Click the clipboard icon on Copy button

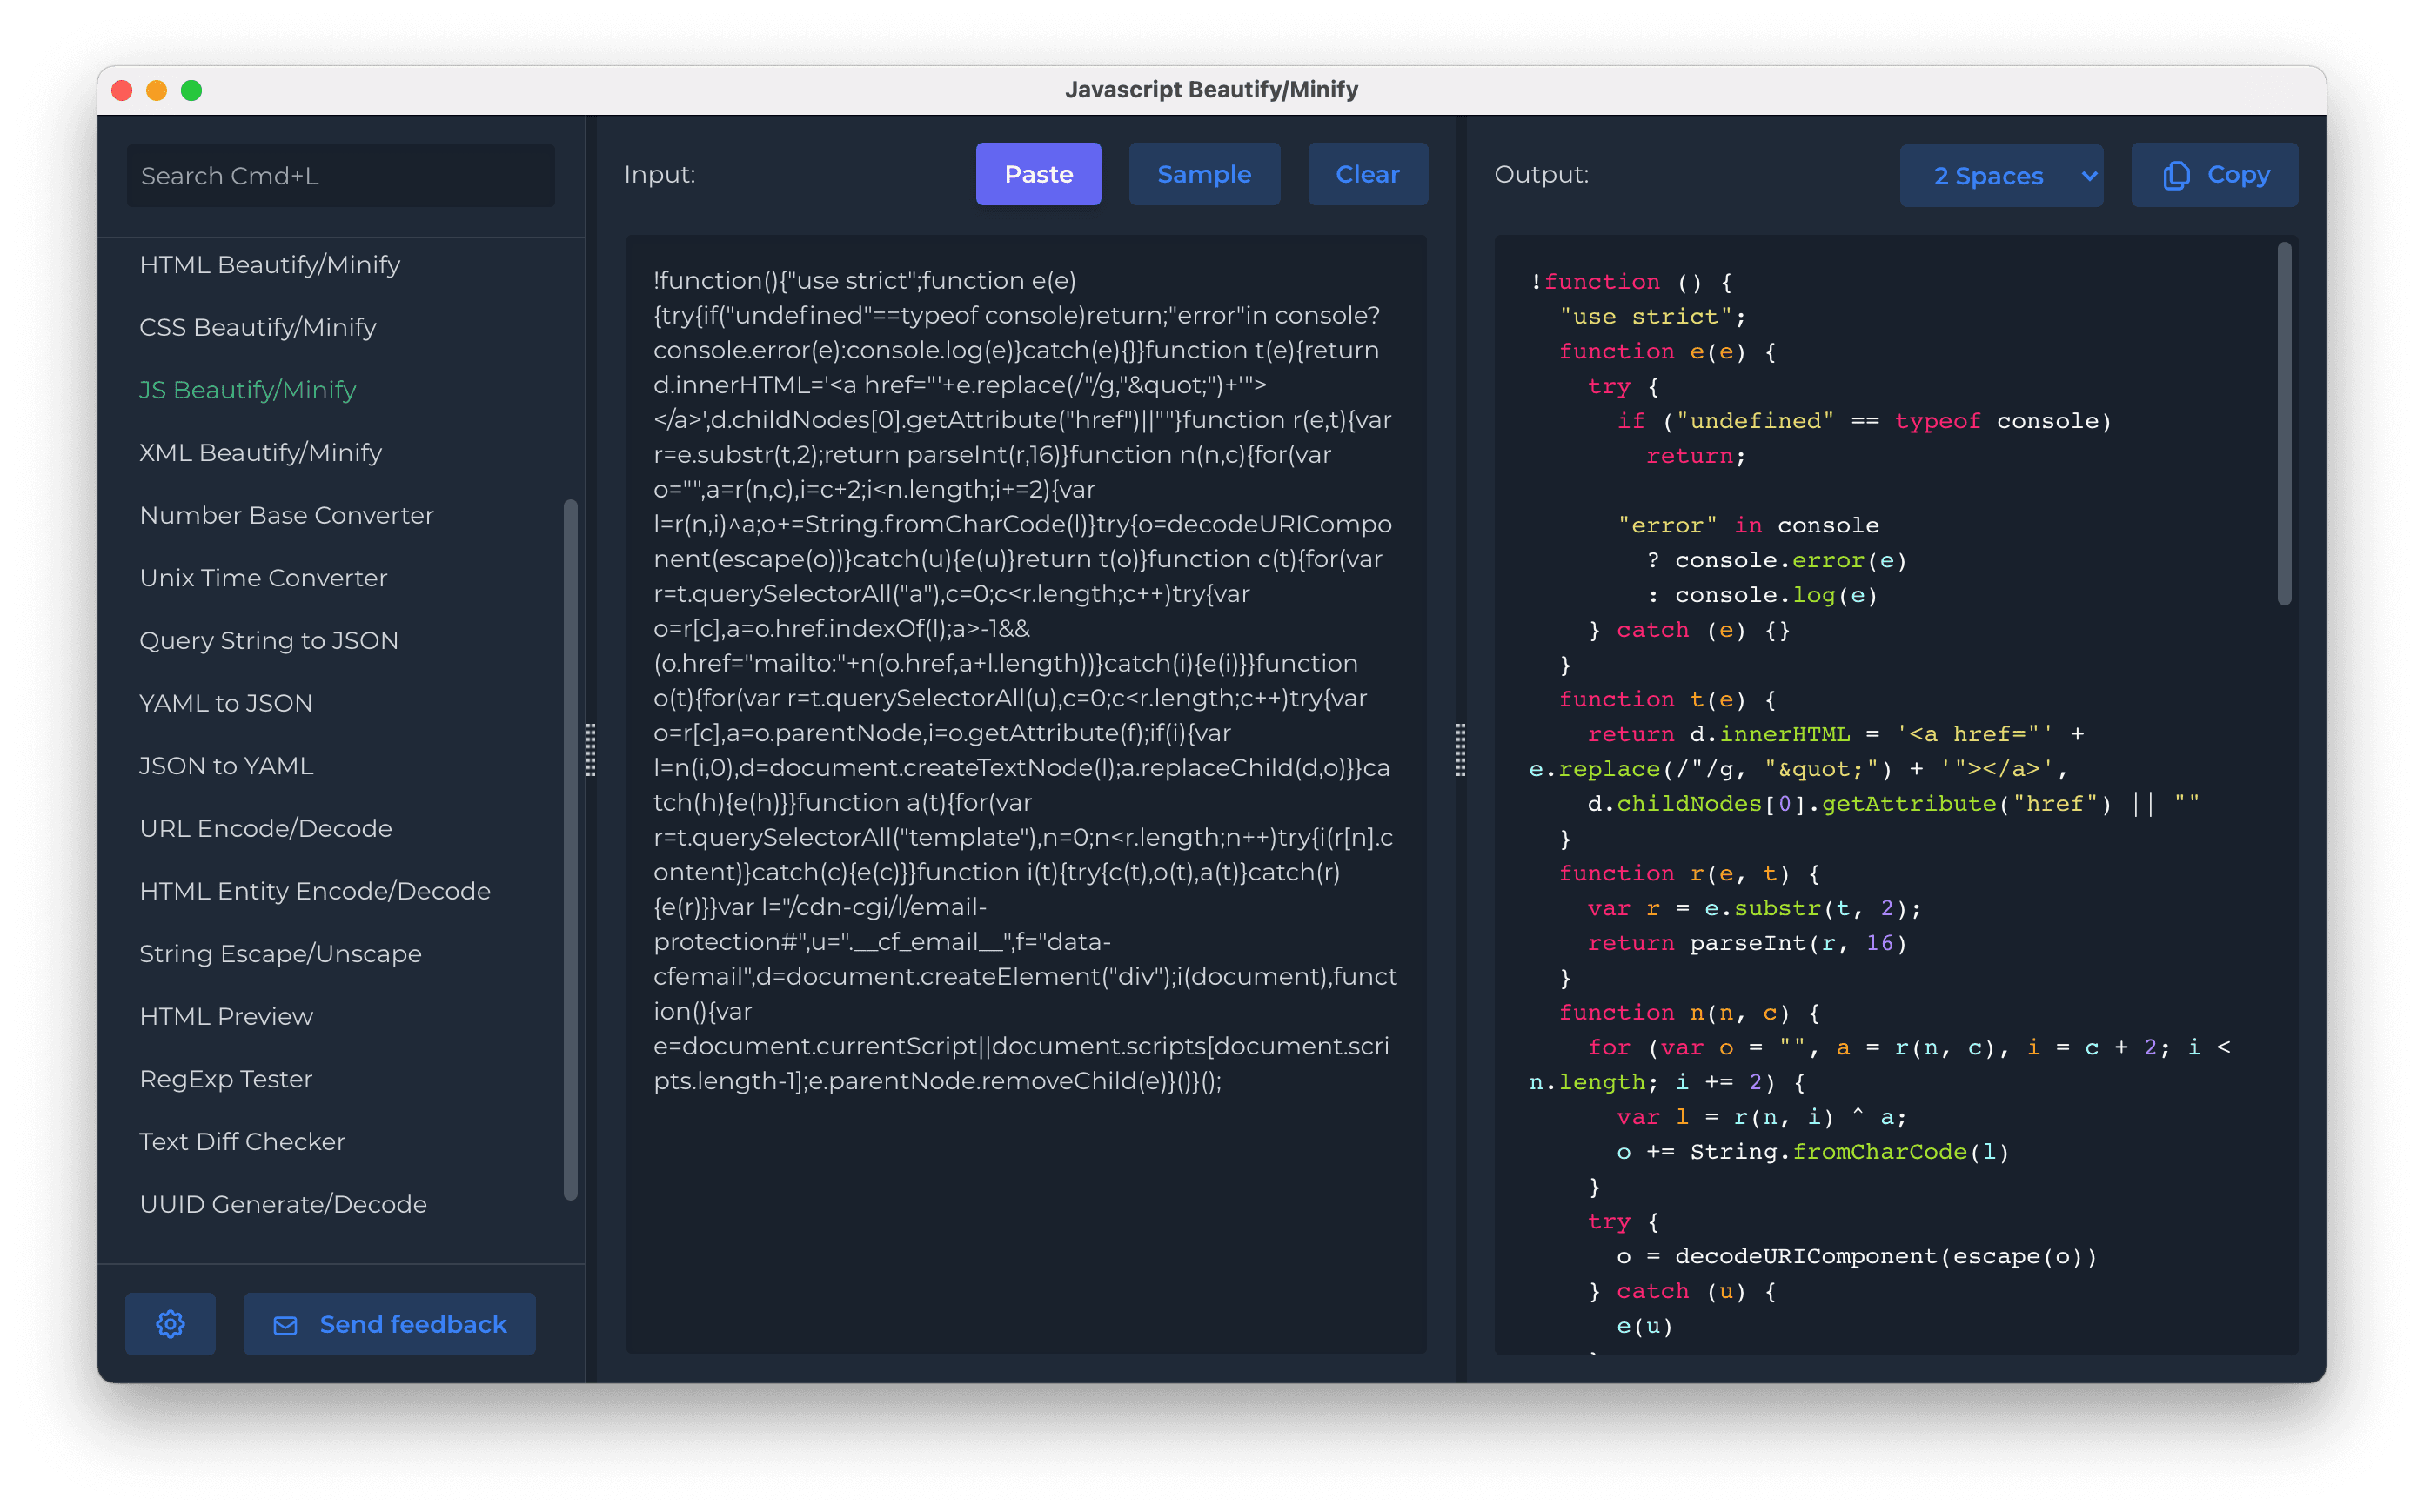[x=2176, y=175]
